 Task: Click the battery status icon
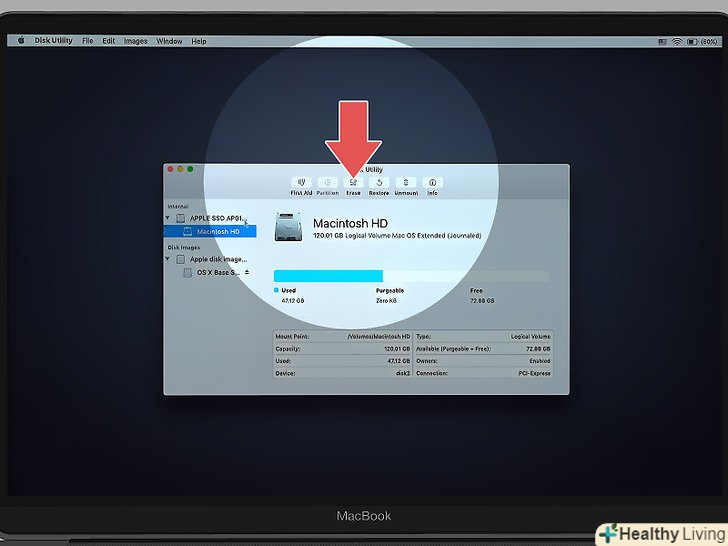tap(692, 42)
